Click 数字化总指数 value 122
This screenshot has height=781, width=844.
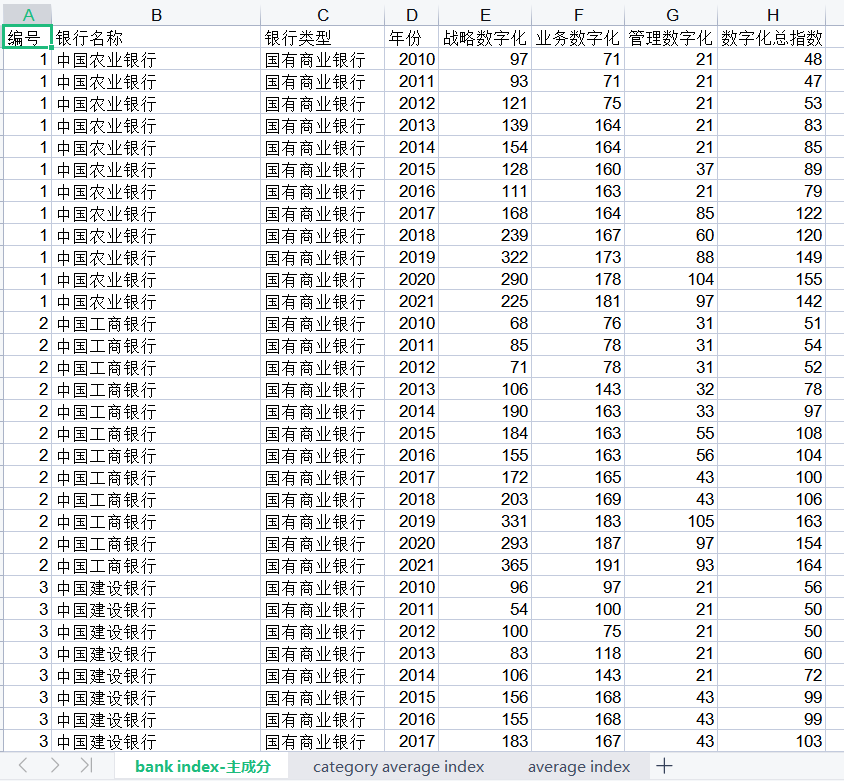point(772,213)
